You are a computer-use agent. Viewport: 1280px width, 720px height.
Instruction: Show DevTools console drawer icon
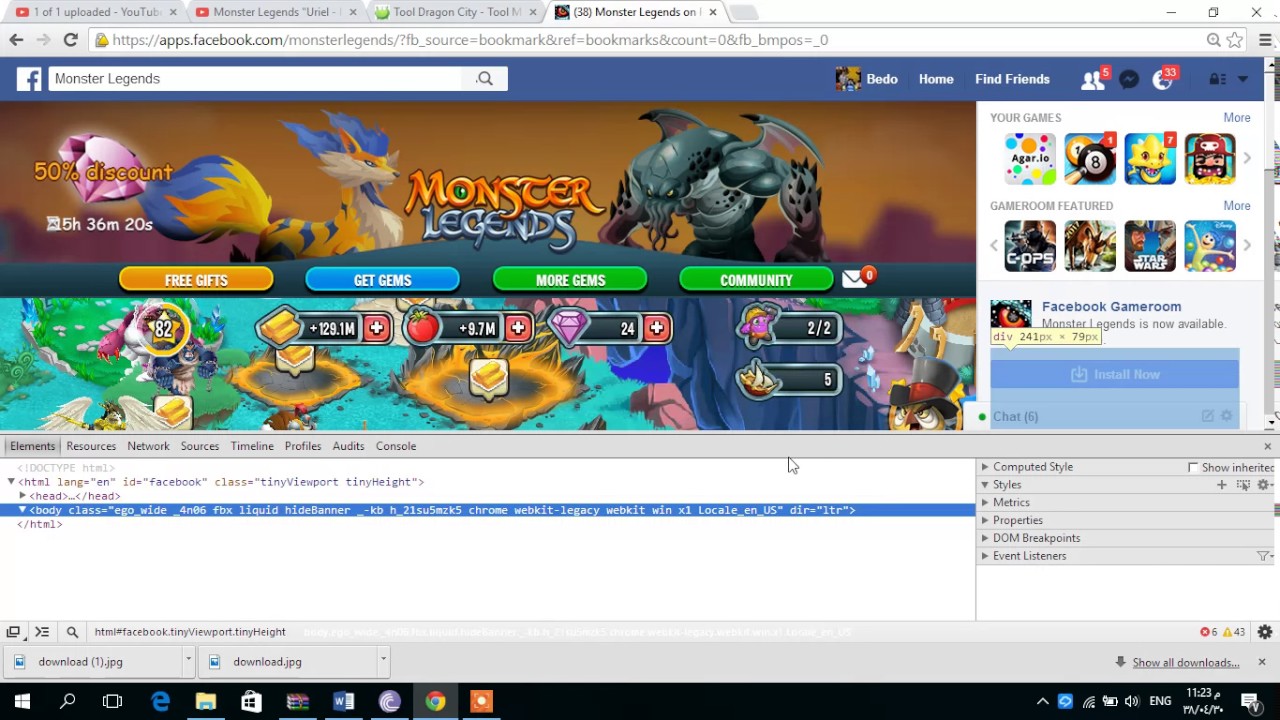42,632
